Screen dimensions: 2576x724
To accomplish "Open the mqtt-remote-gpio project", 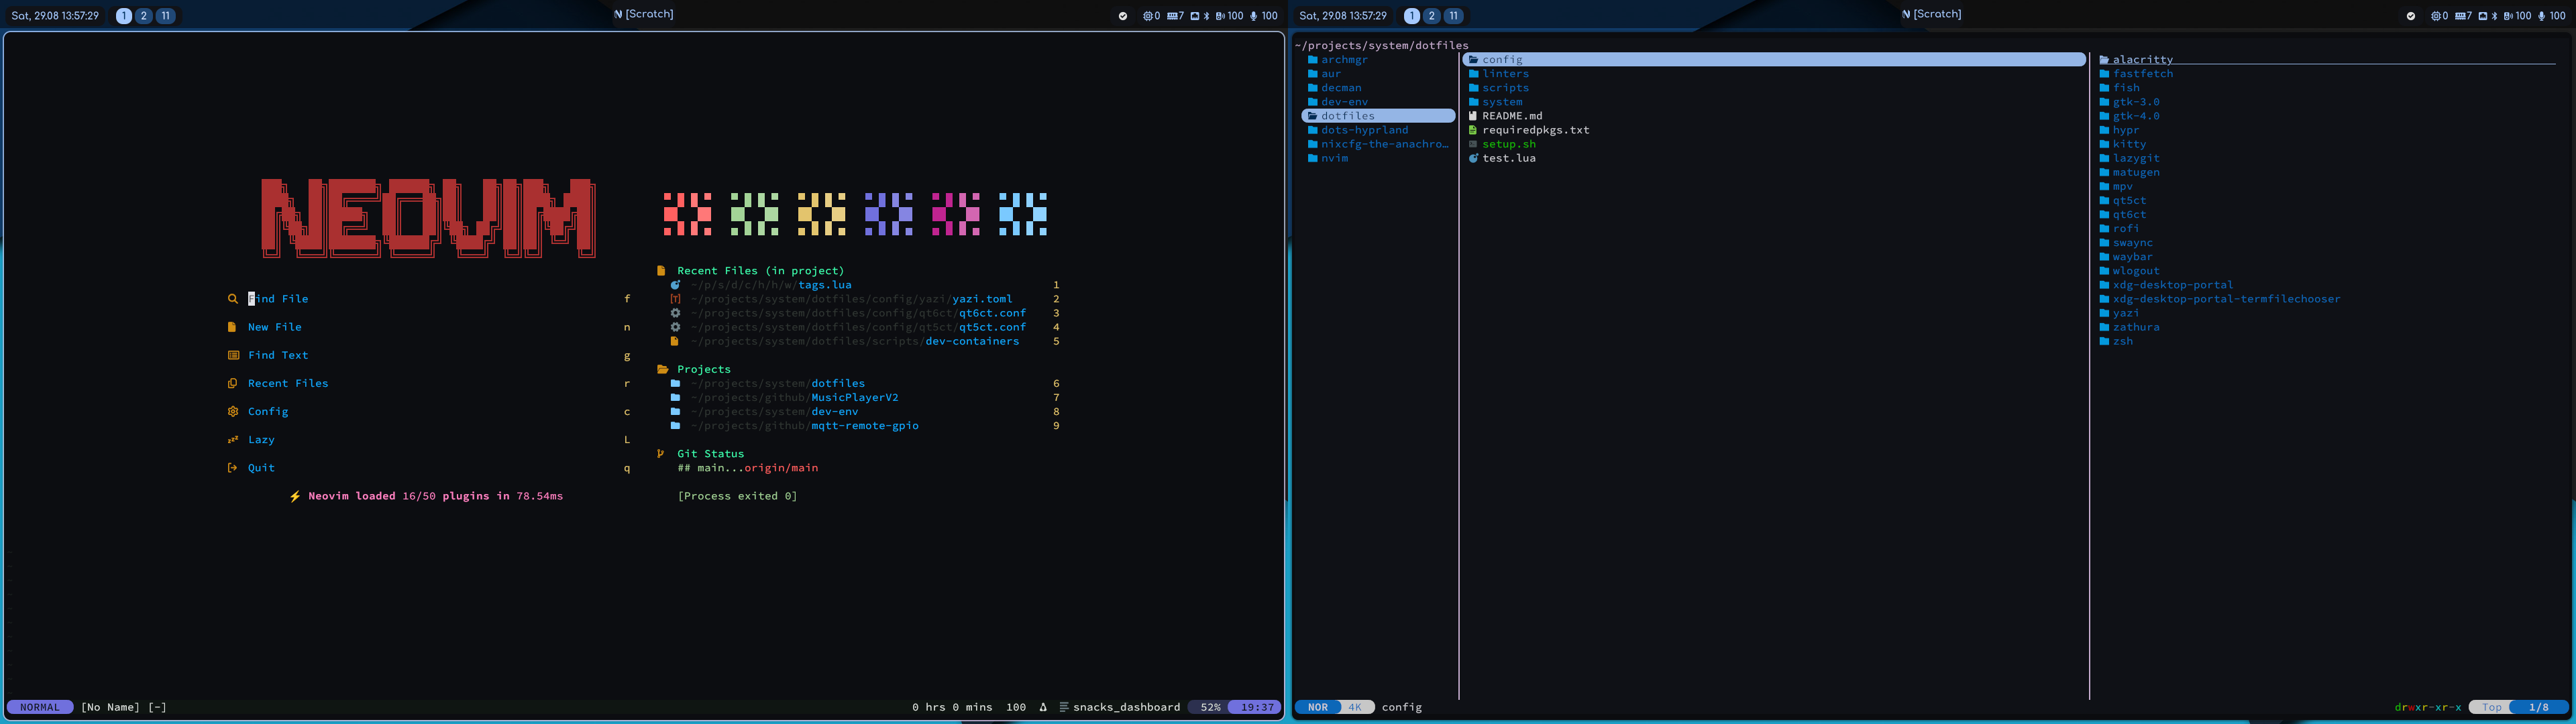I will [x=865, y=425].
